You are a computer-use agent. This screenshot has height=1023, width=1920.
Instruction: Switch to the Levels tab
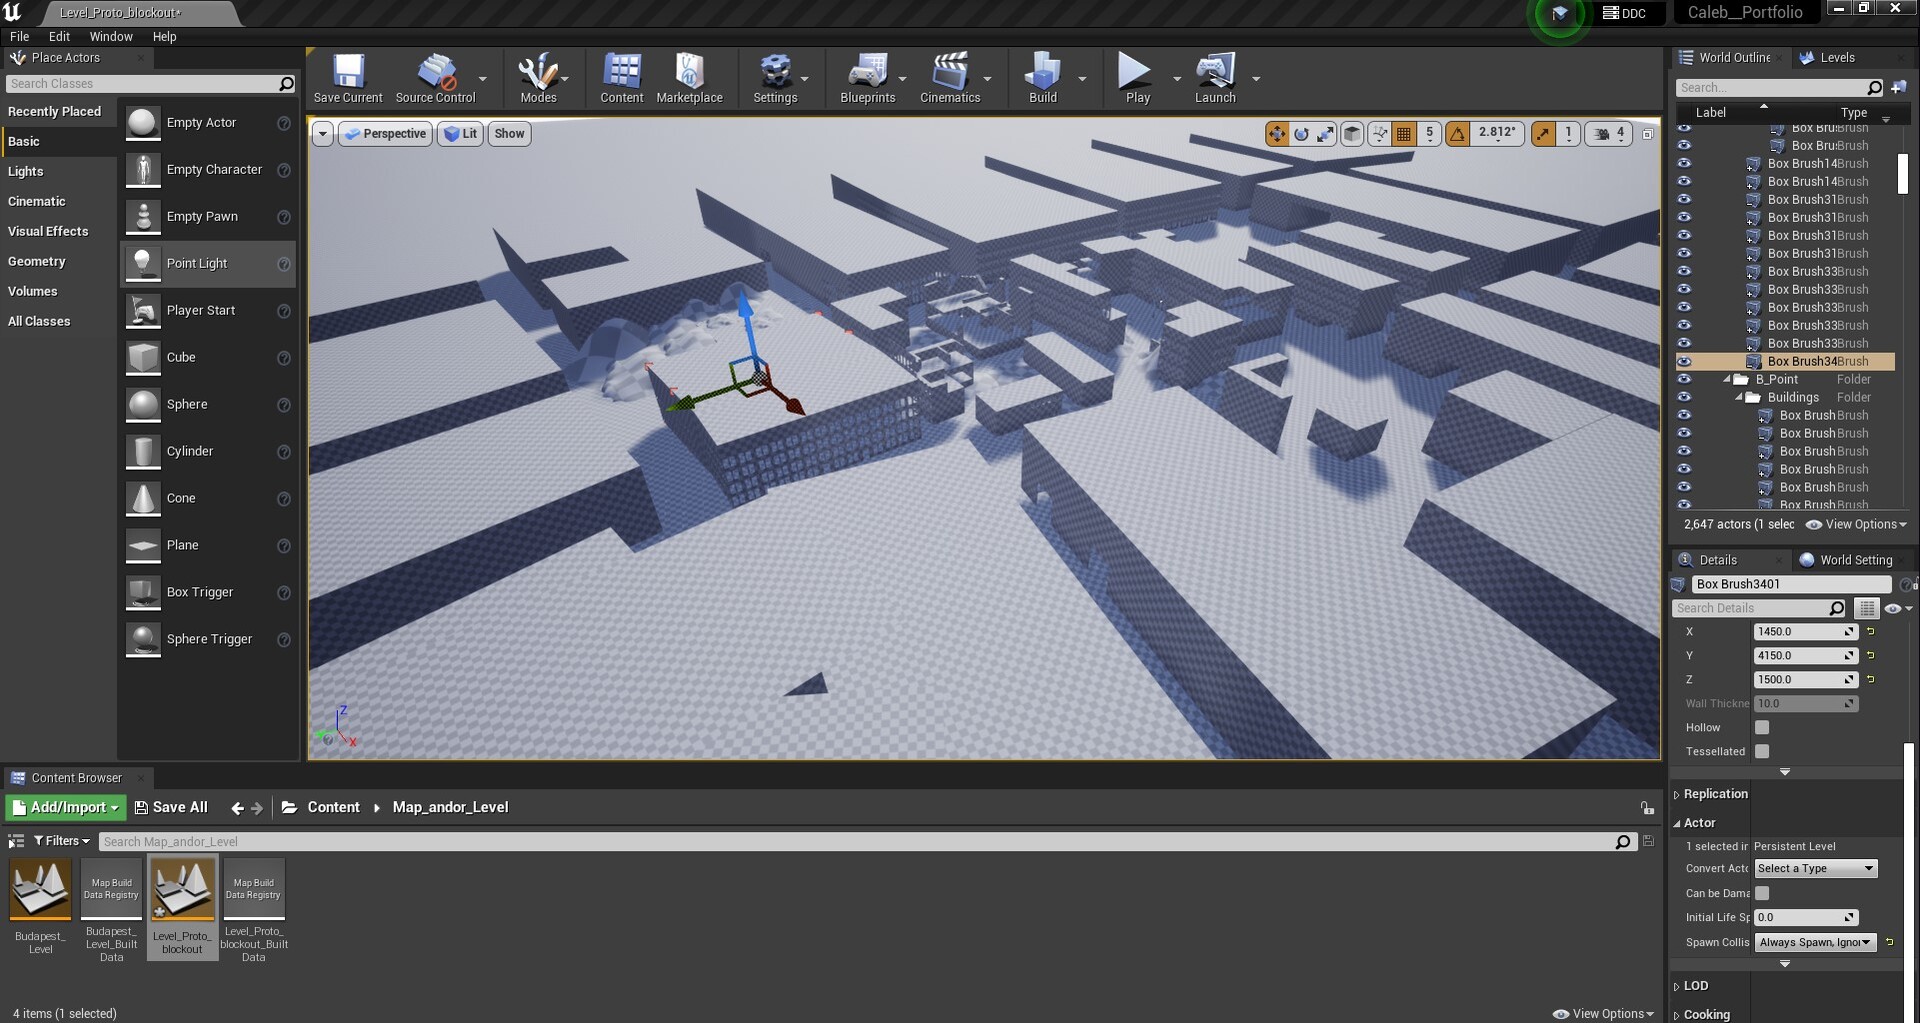tap(1838, 57)
